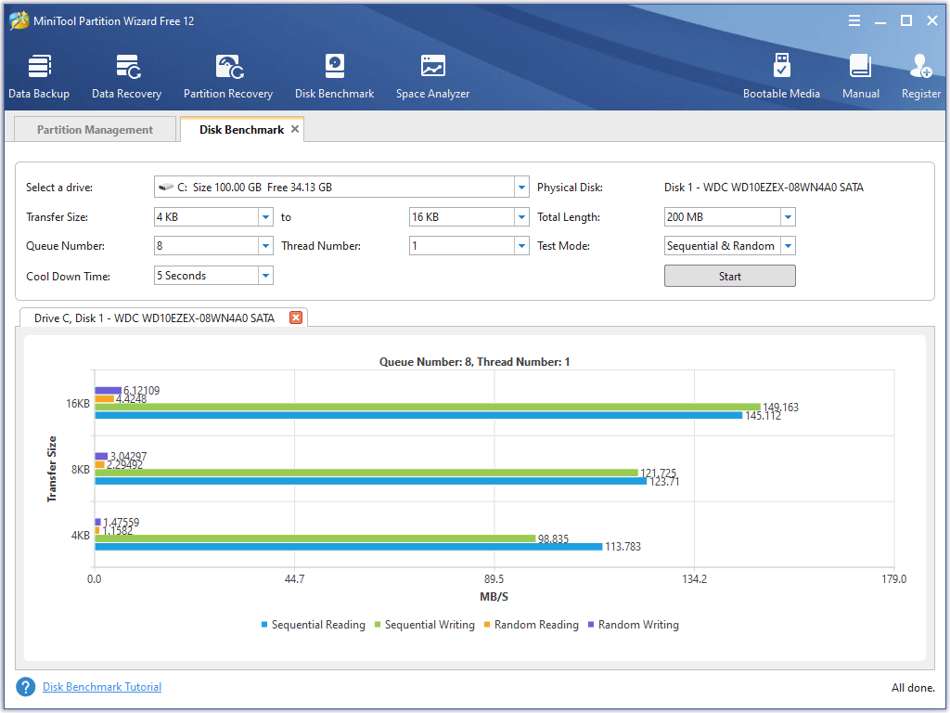Click the All done status text
The image size is (950, 713).
click(x=912, y=688)
